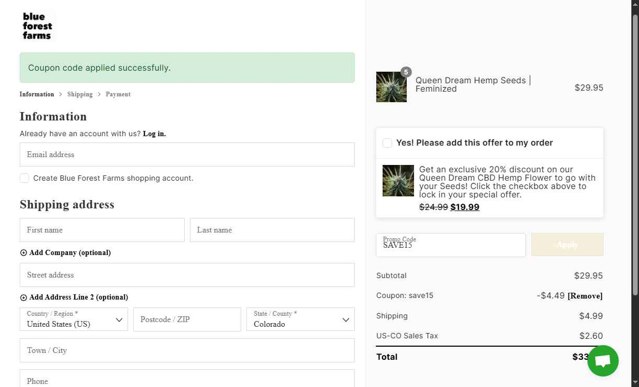Check 'Create Blue Forest Farms shopping account'
Viewport: 639px width, 387px height.
pyautogui.click(x=24, y=178)
